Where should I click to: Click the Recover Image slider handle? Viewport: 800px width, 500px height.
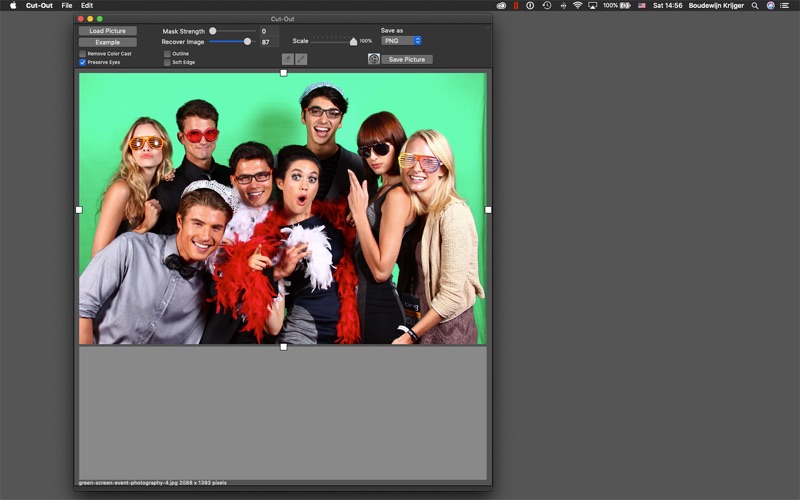pos(247,41)
